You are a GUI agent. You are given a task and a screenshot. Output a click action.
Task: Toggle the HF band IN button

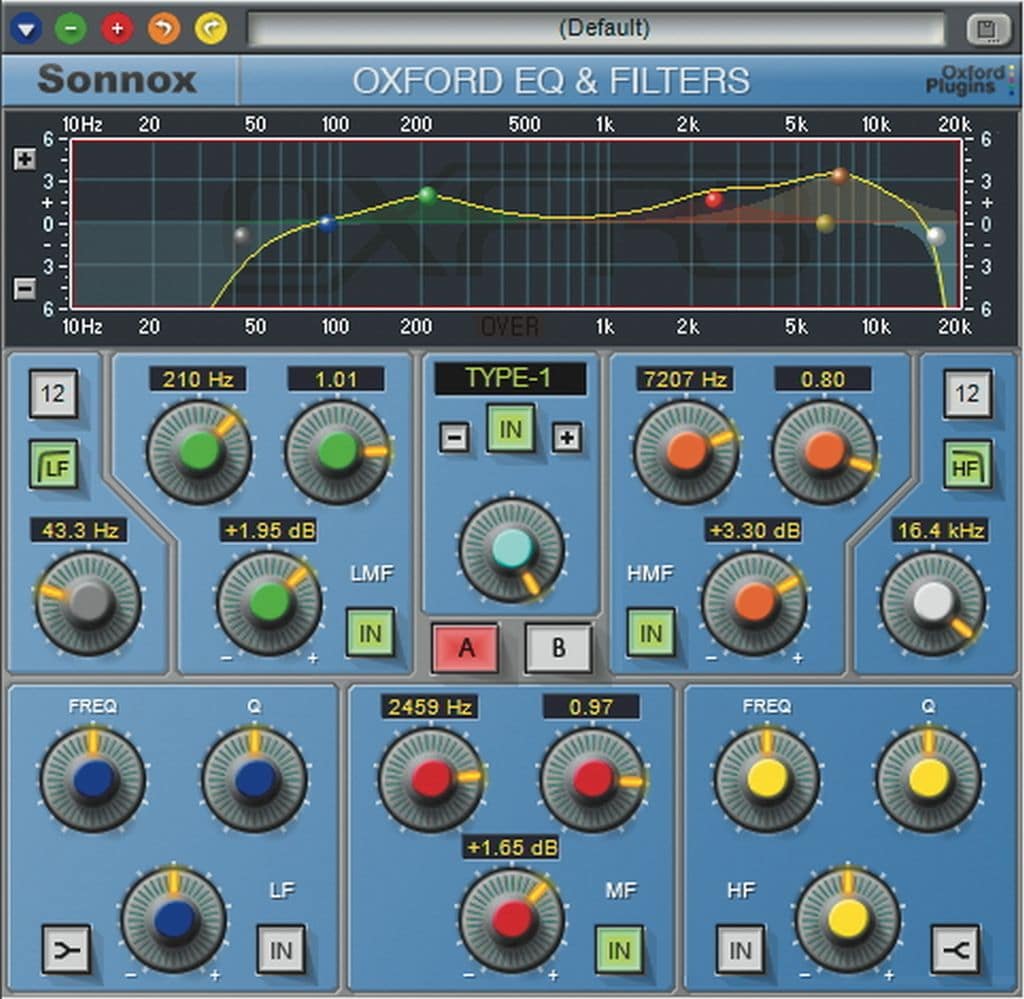click(x=740, y=949)
